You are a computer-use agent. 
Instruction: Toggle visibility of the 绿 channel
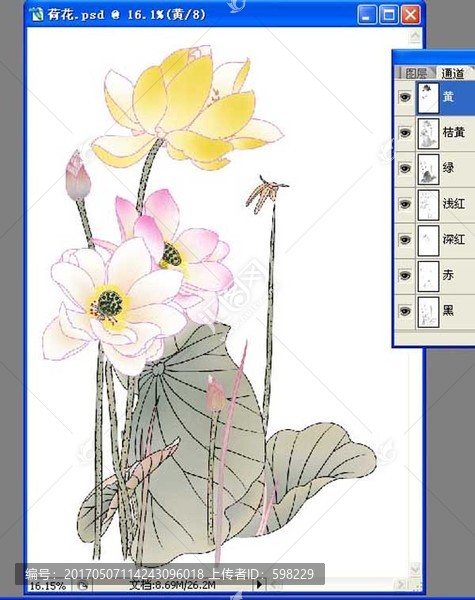pos(405,168)
